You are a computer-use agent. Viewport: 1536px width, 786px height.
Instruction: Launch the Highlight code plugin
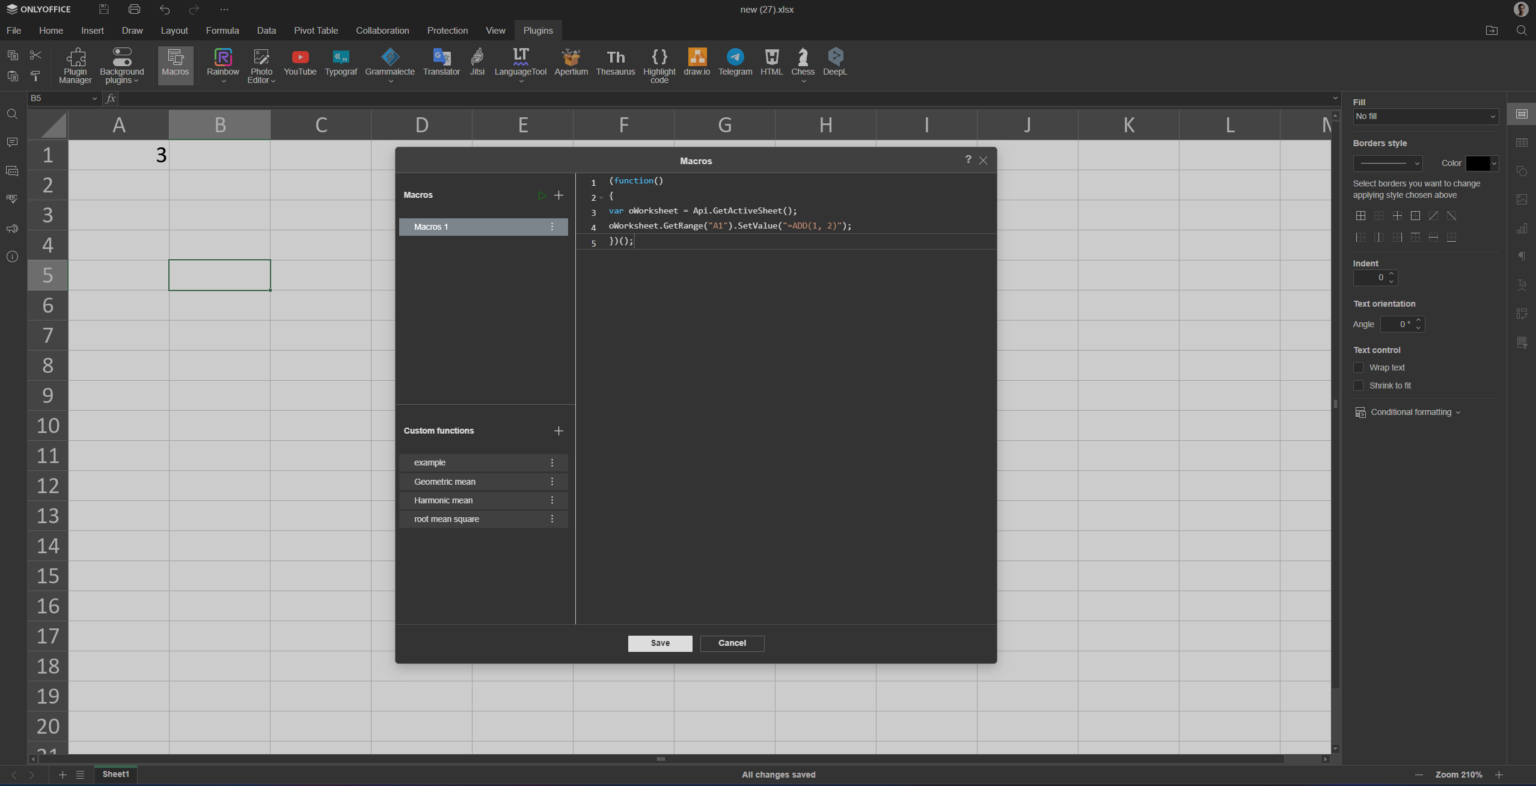(659, 63)
